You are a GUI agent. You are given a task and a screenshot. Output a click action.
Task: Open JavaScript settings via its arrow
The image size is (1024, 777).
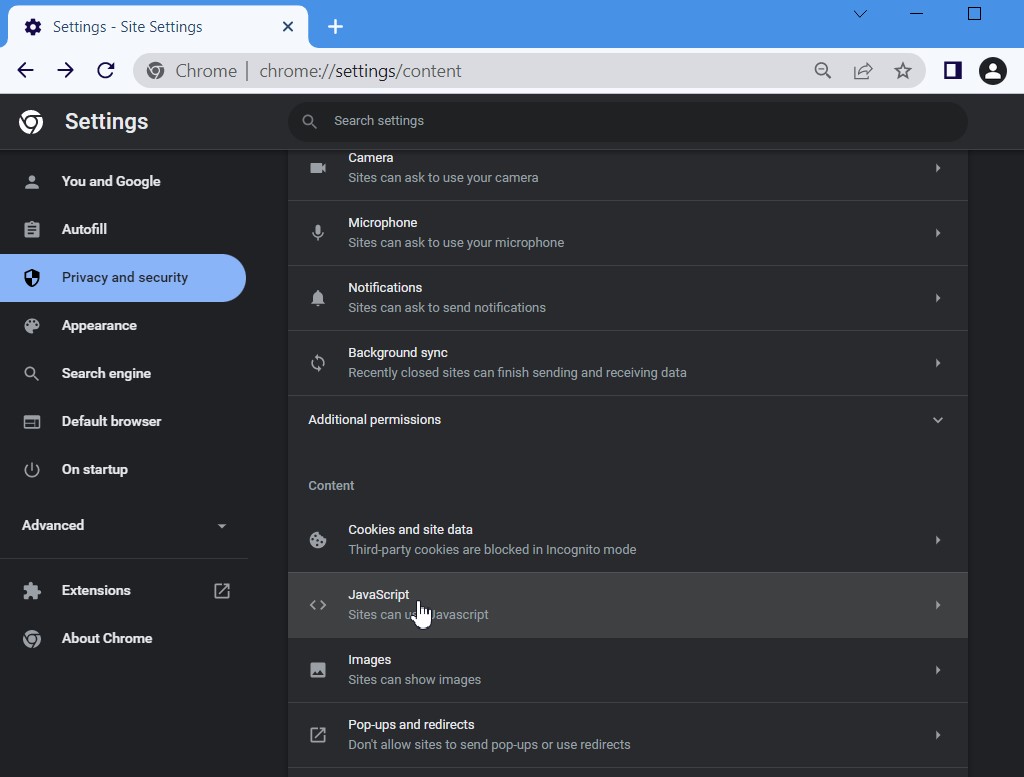tap(938, 605)
